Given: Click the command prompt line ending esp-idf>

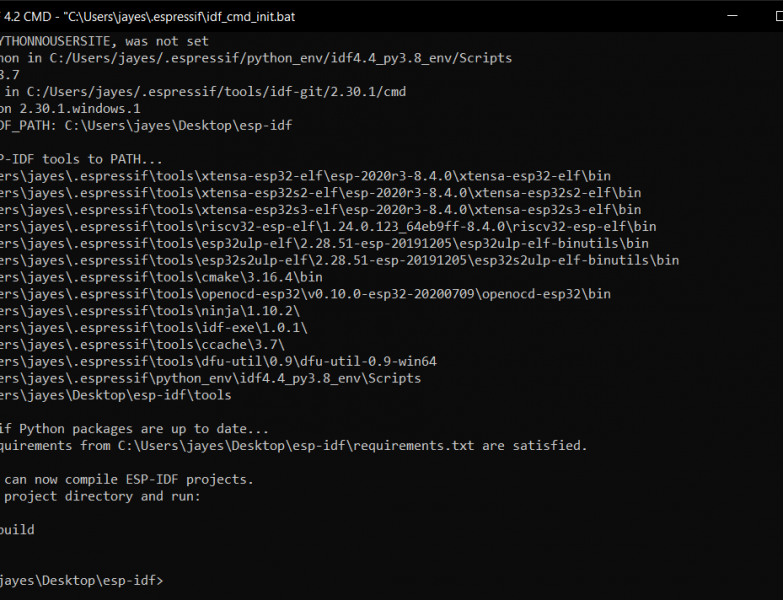Looking at the screenshot, I should (x=80, y=580).
